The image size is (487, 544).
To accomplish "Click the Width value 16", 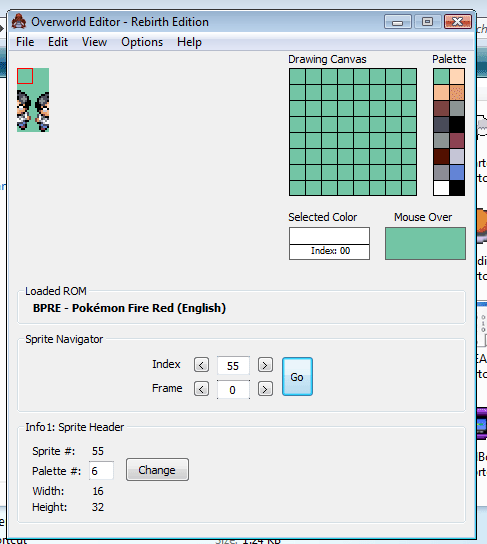I will 98,491.
